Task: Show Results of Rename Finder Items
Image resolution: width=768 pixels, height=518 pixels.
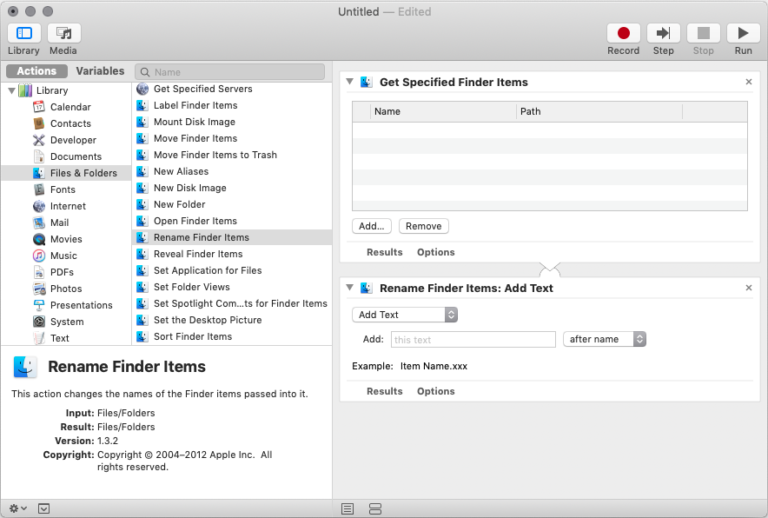Action: (384, 391)
